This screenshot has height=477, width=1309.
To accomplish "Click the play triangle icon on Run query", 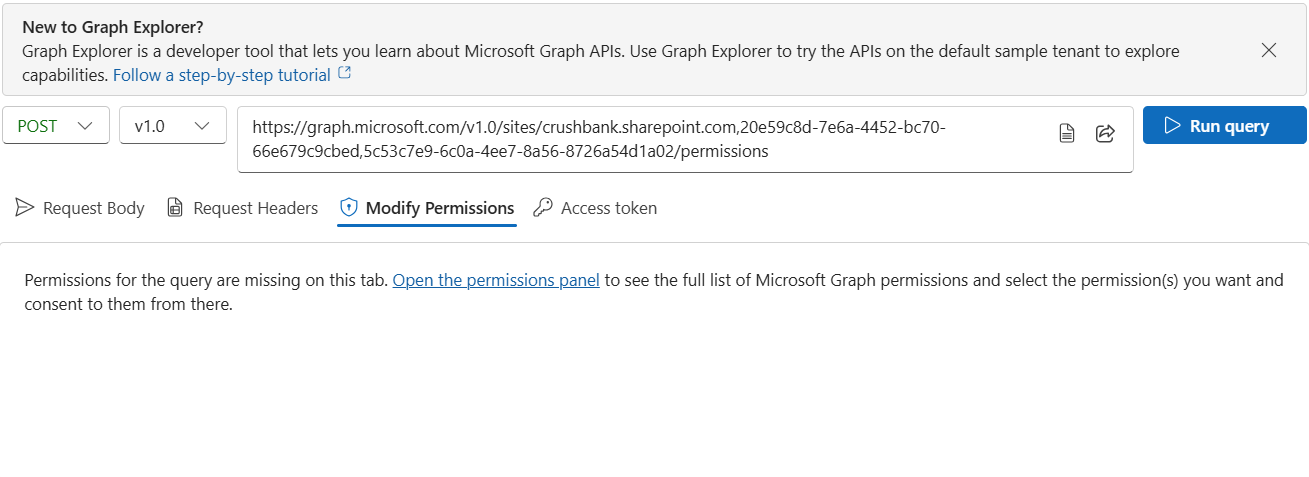I will 1173,126.
